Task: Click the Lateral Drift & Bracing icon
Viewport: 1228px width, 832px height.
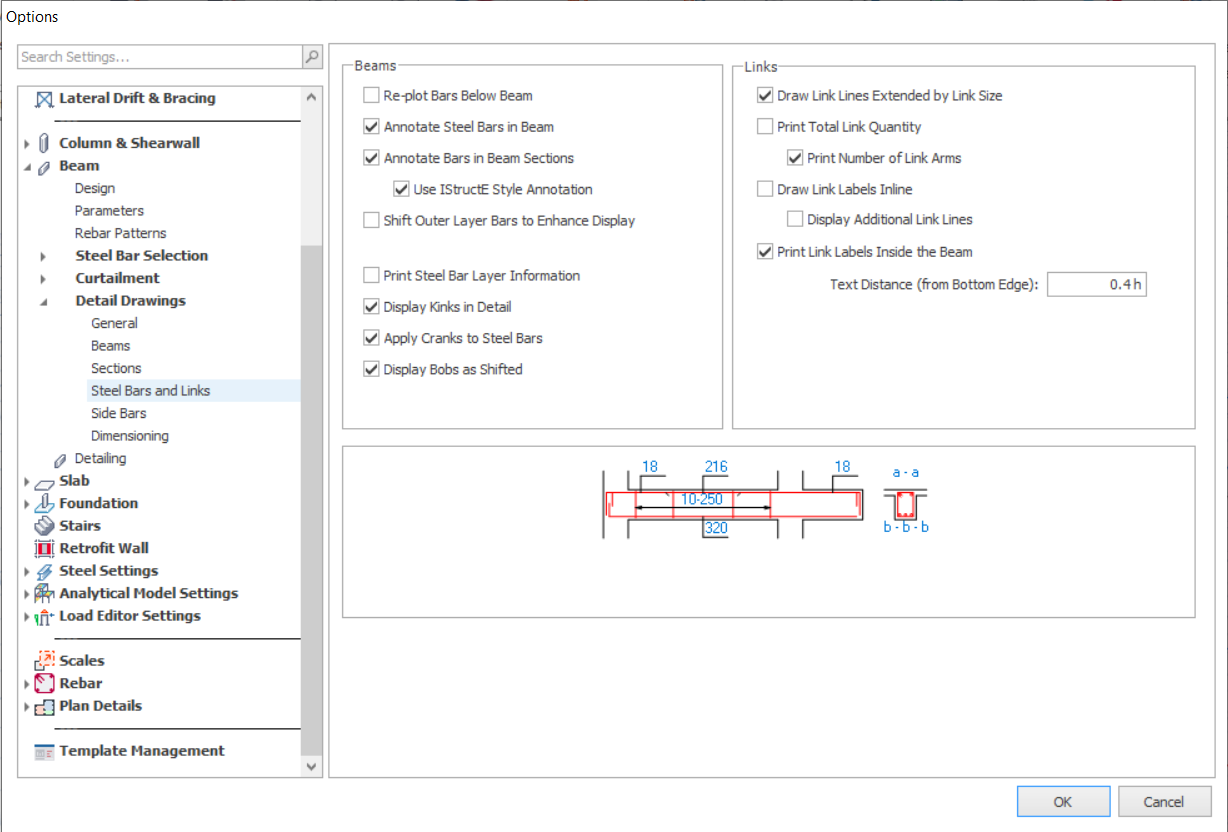Action: 44,99
